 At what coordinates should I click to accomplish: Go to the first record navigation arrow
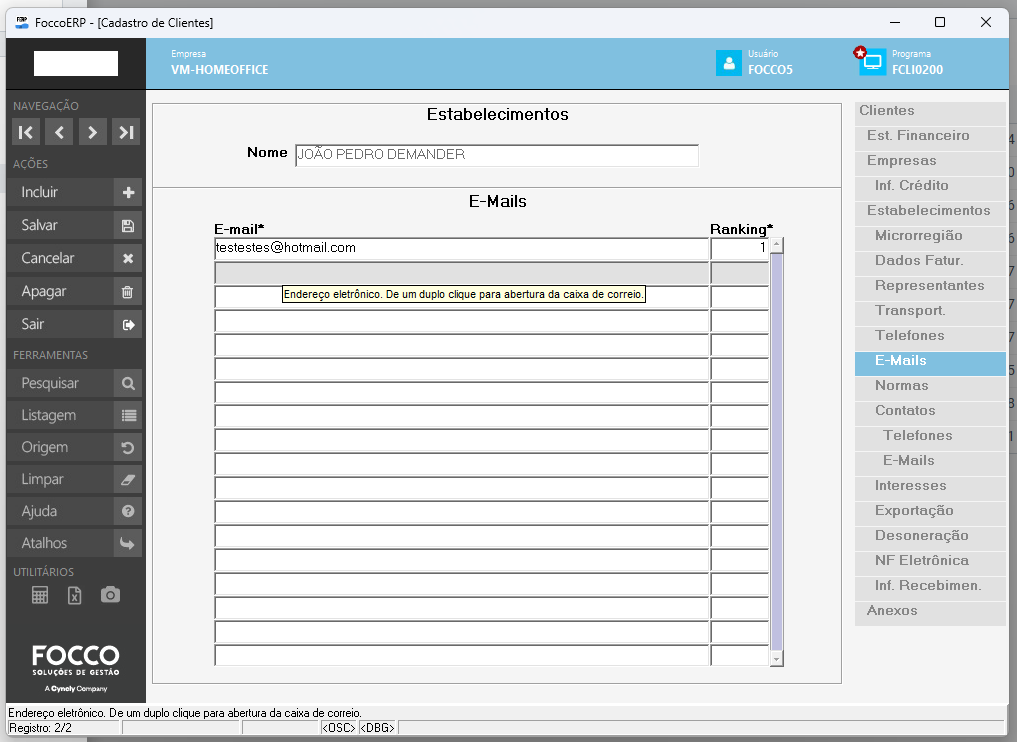pyautogui.click(x=26, y=132)
